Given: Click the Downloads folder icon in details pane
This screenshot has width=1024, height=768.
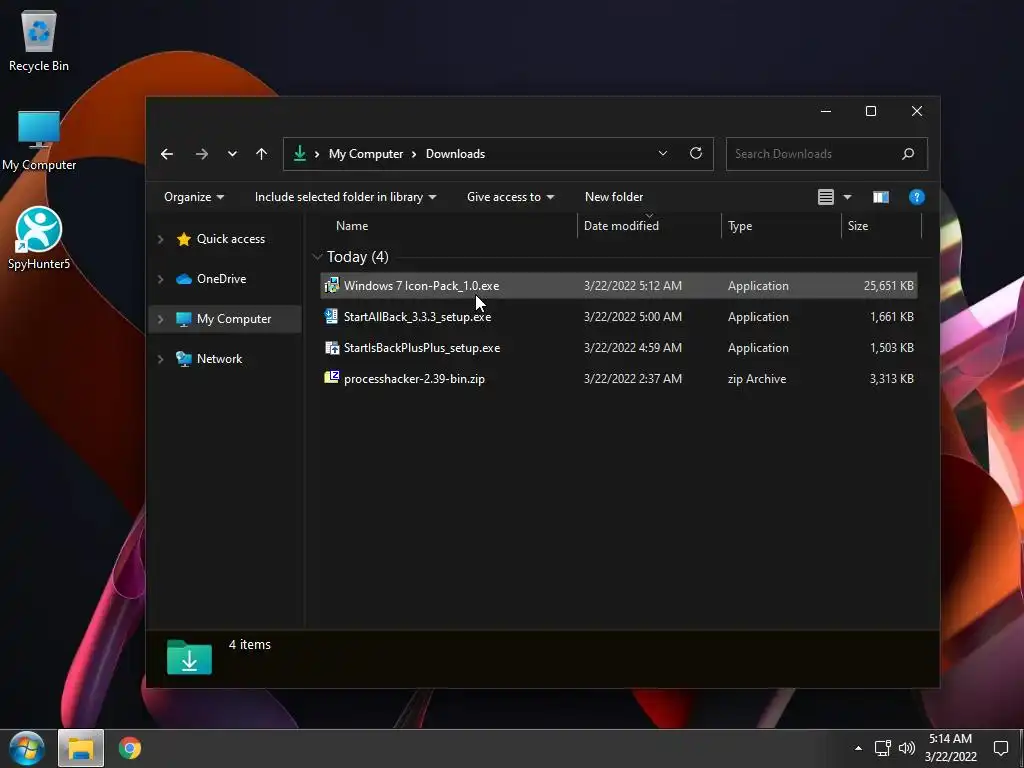Looking at the screenshot, I should pos(189,657).
